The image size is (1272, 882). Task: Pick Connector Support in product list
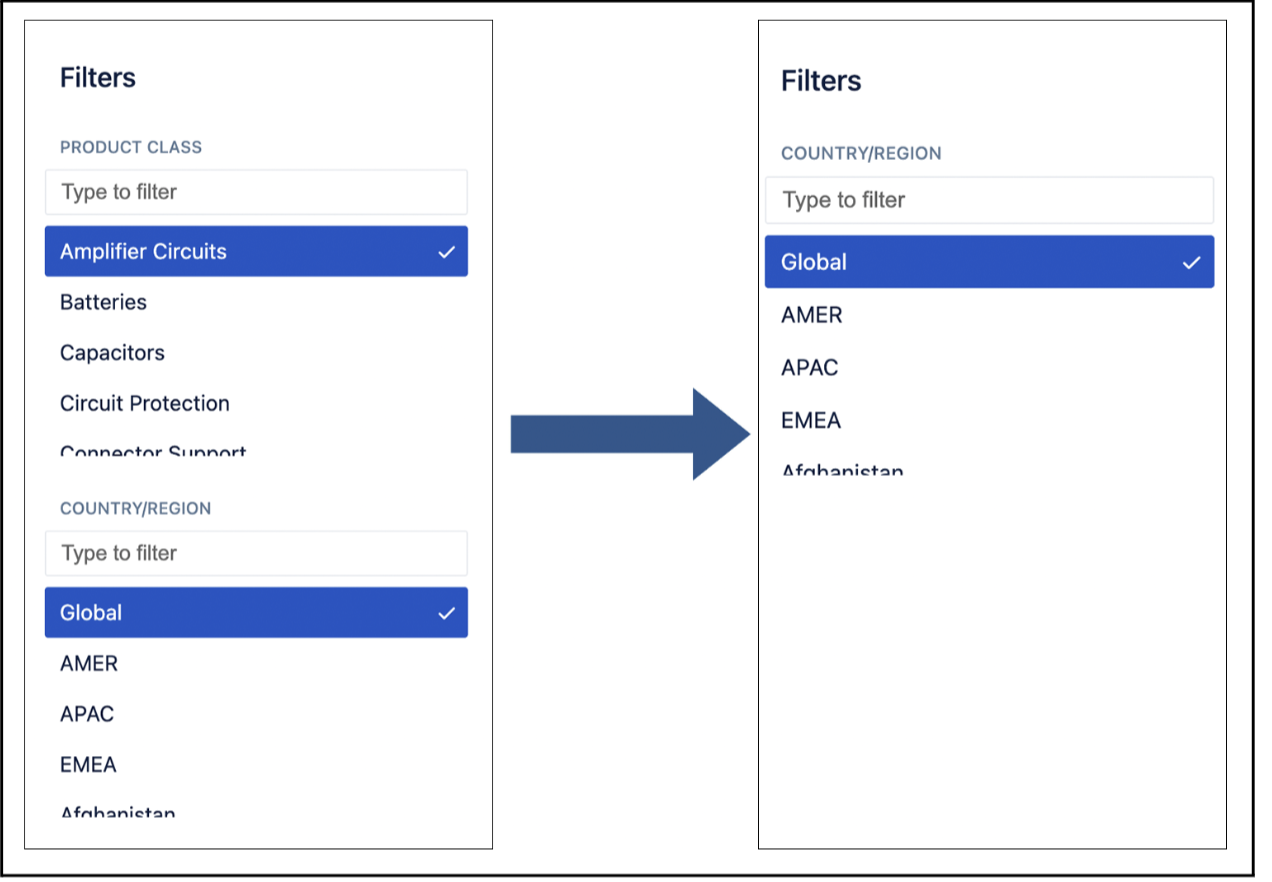click(x=153, y=451)
